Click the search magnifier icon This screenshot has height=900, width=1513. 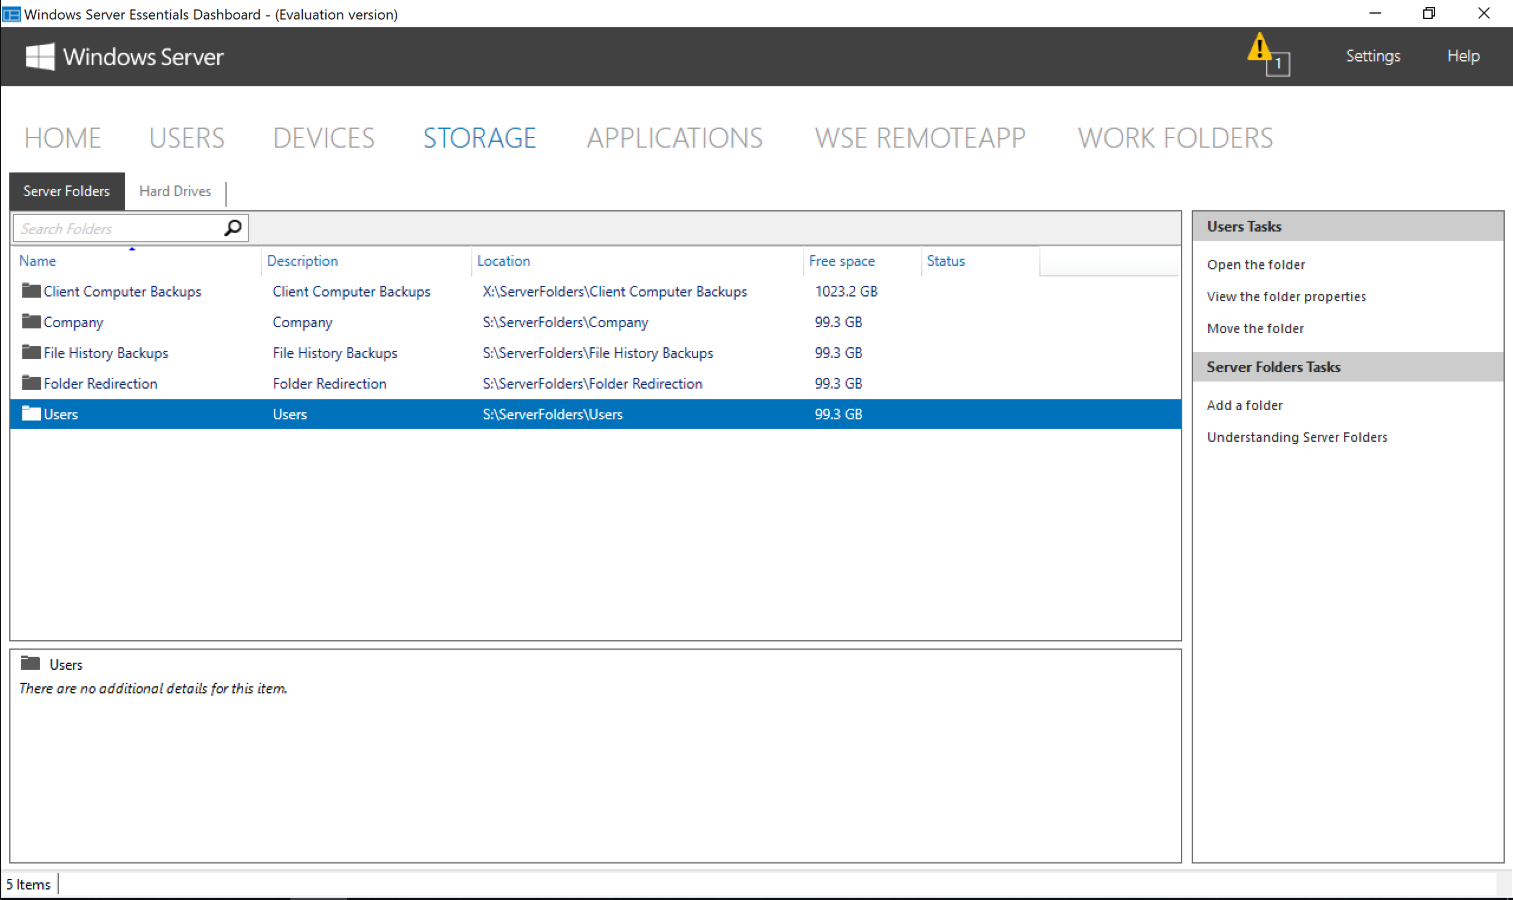[233, 228]
